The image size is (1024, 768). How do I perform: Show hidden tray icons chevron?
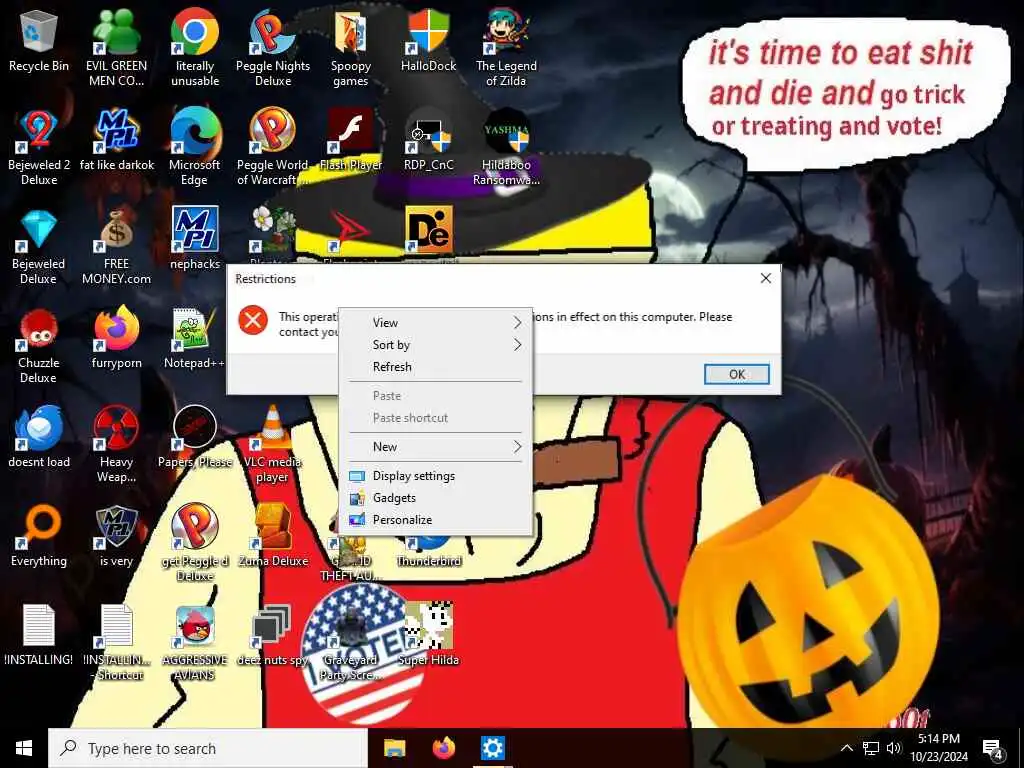point(846,748)
